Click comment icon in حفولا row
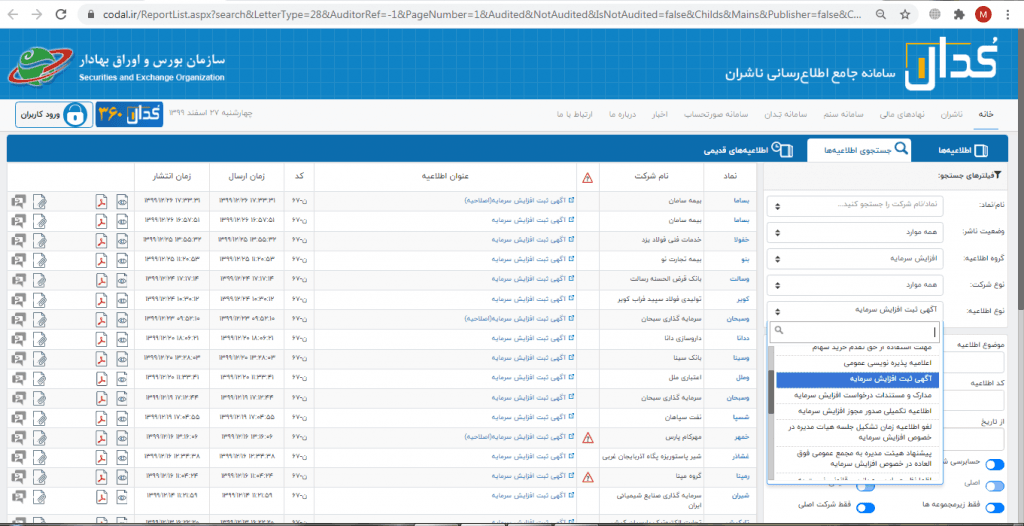The height and width of the screenshot is (526, 1024). click(18, 239)
